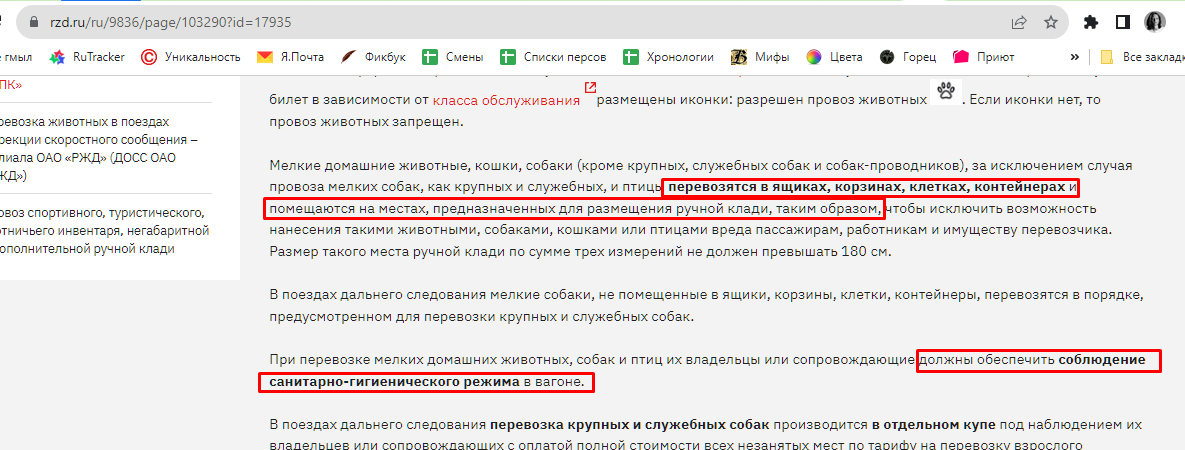1185x450 pixels.
Task: Open the RuTracker bookmark
Action: [87, 57]
